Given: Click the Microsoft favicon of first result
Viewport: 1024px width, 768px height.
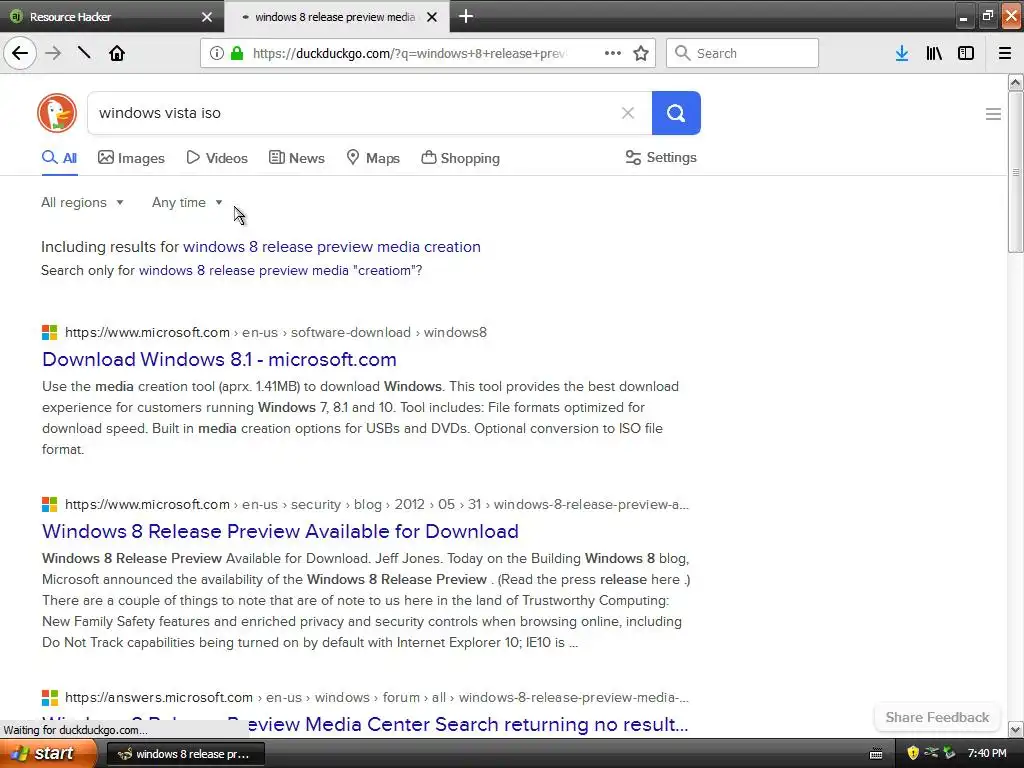Looking at the screenshot, I should (50, 332).
